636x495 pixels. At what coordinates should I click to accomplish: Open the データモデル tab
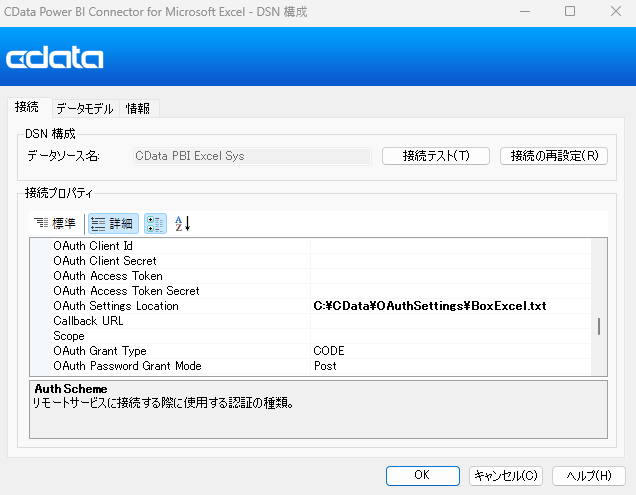click(x=84, y=109)
